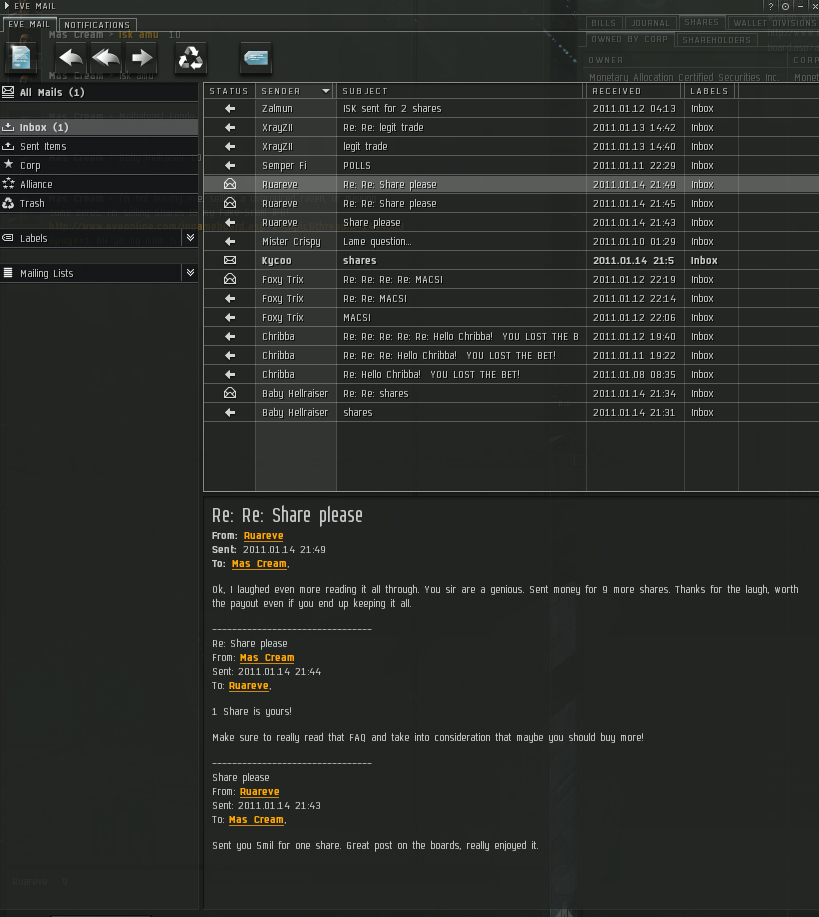Click opened-envelope icon on Baby Hellraiser 21:34 row

[230, 393]
